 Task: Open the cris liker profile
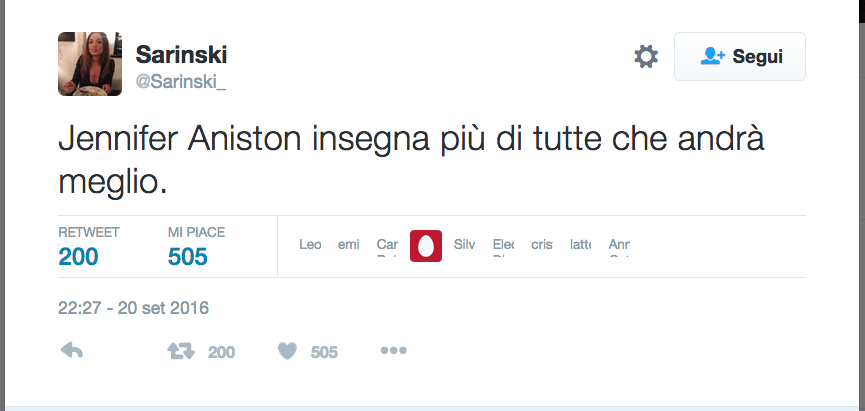[542, 245]
